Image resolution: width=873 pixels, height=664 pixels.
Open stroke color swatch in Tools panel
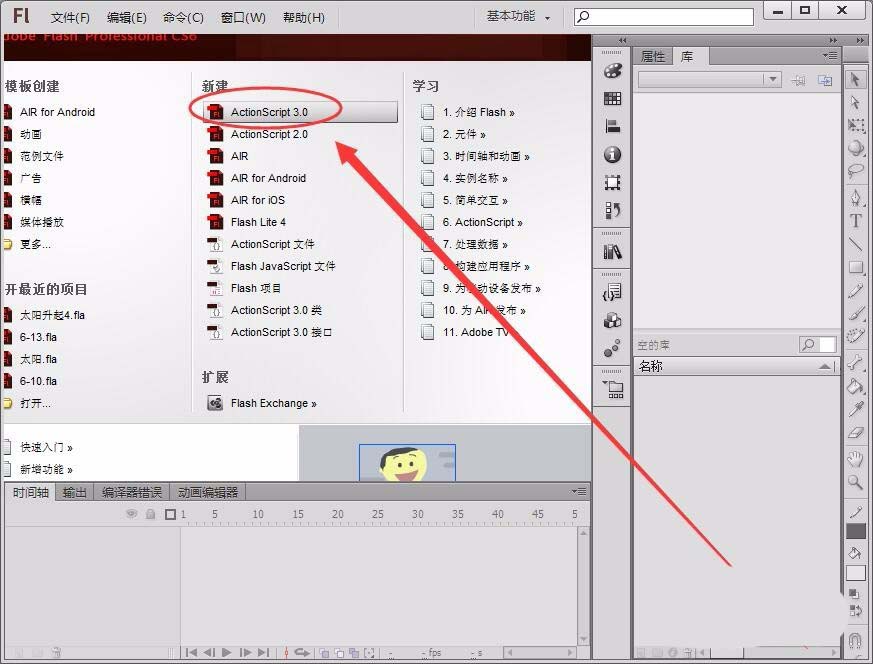856,531
